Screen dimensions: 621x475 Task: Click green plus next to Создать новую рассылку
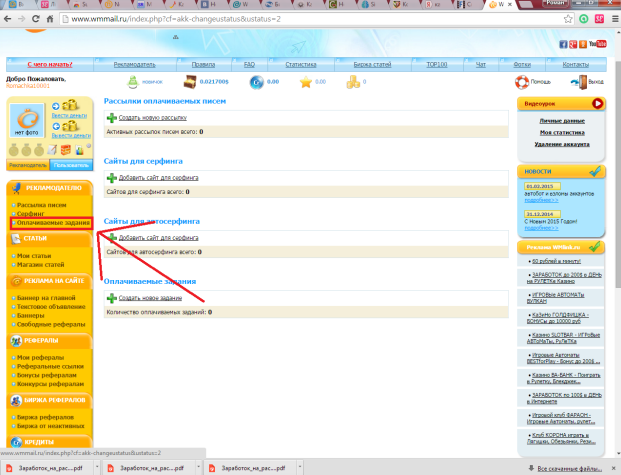click(112, 118)
